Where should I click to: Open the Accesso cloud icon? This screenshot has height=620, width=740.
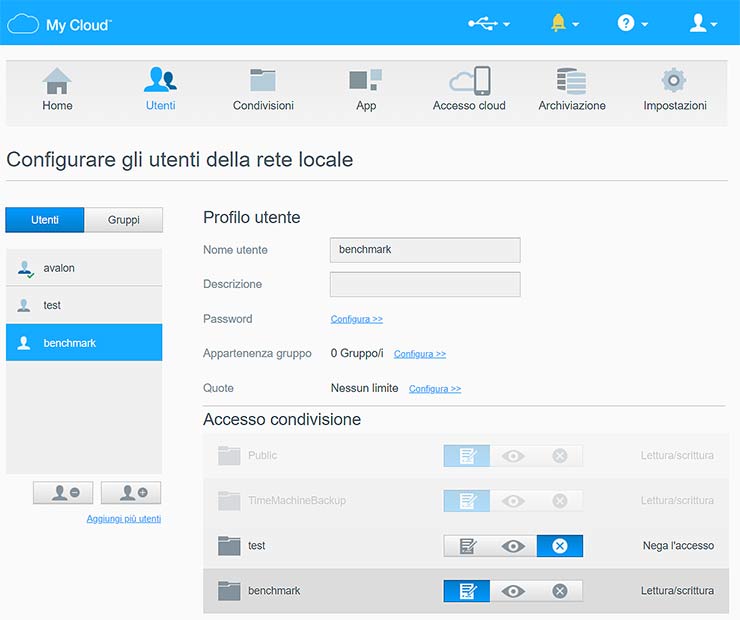coord(469,82)
